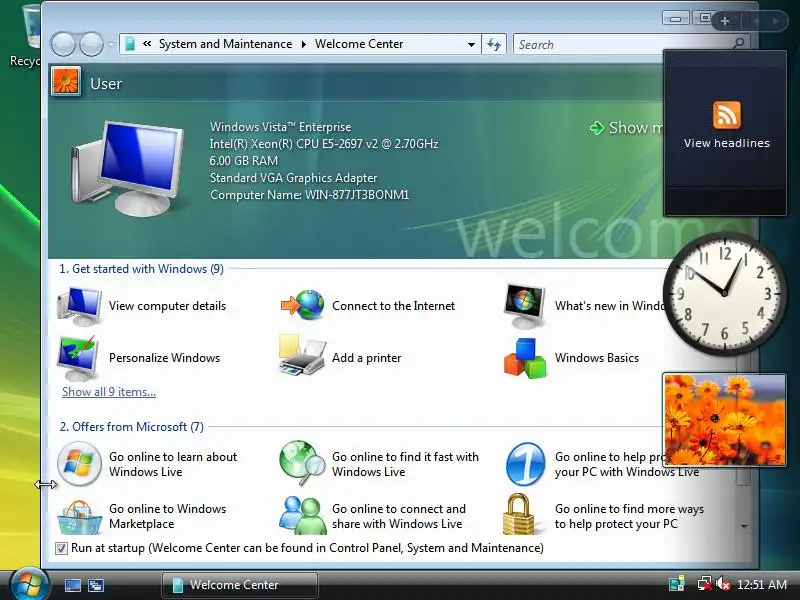Image resolution: width=800 pixels, height=600 pixels.
Task: Click the Welcome Center taskbar button
Action: 240,585
